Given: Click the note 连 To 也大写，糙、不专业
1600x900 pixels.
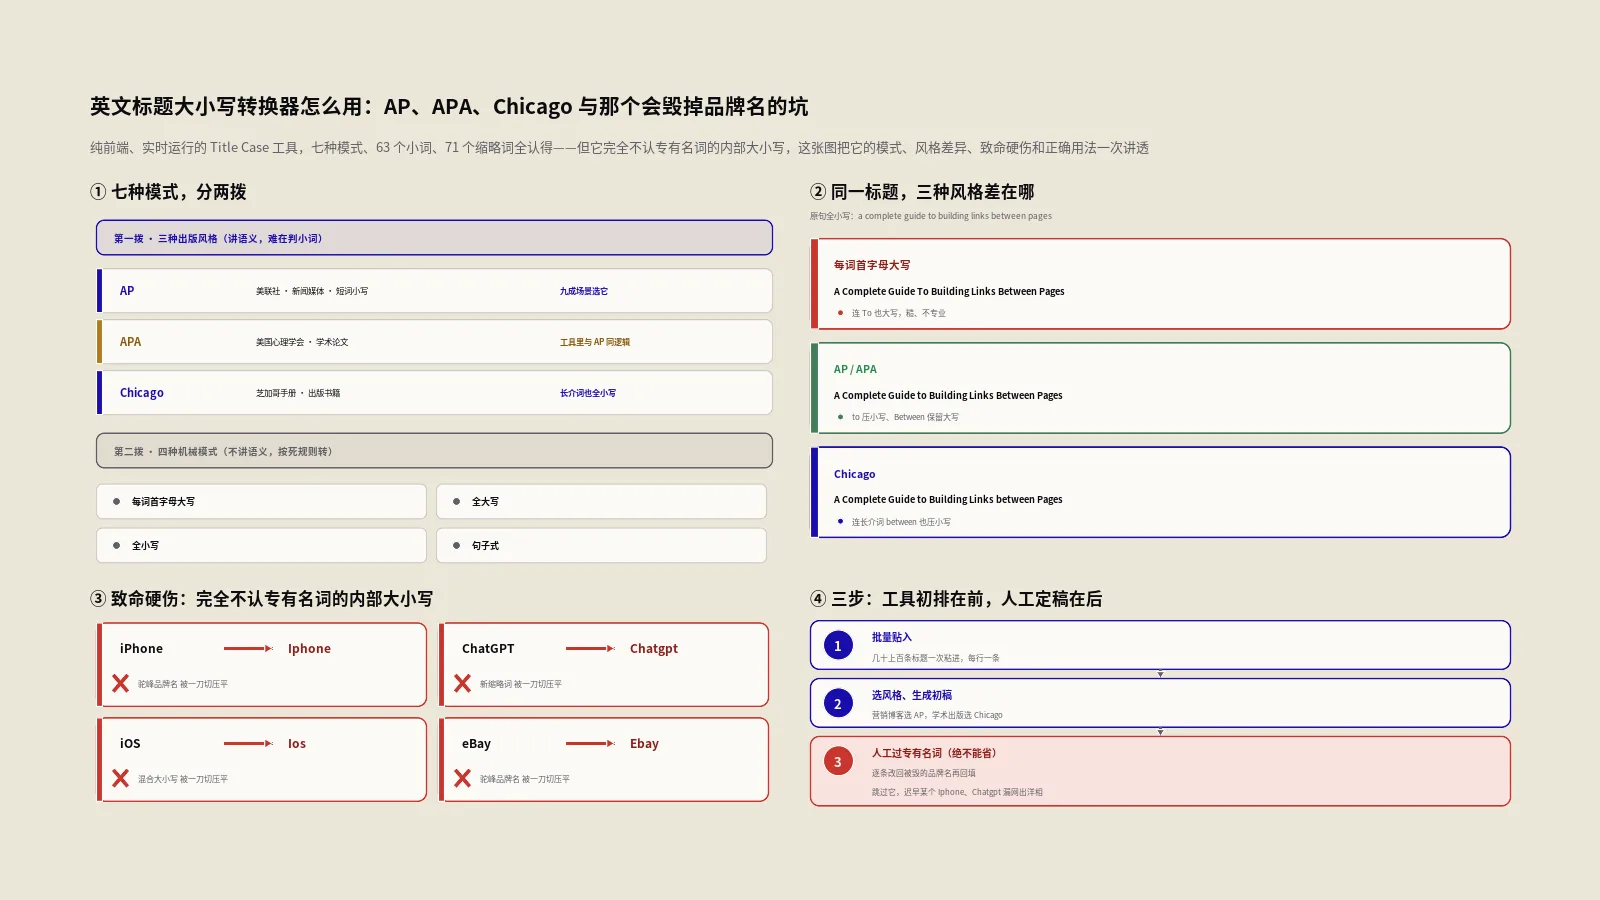Looking at the screenshot, I should tap(899, 314).
